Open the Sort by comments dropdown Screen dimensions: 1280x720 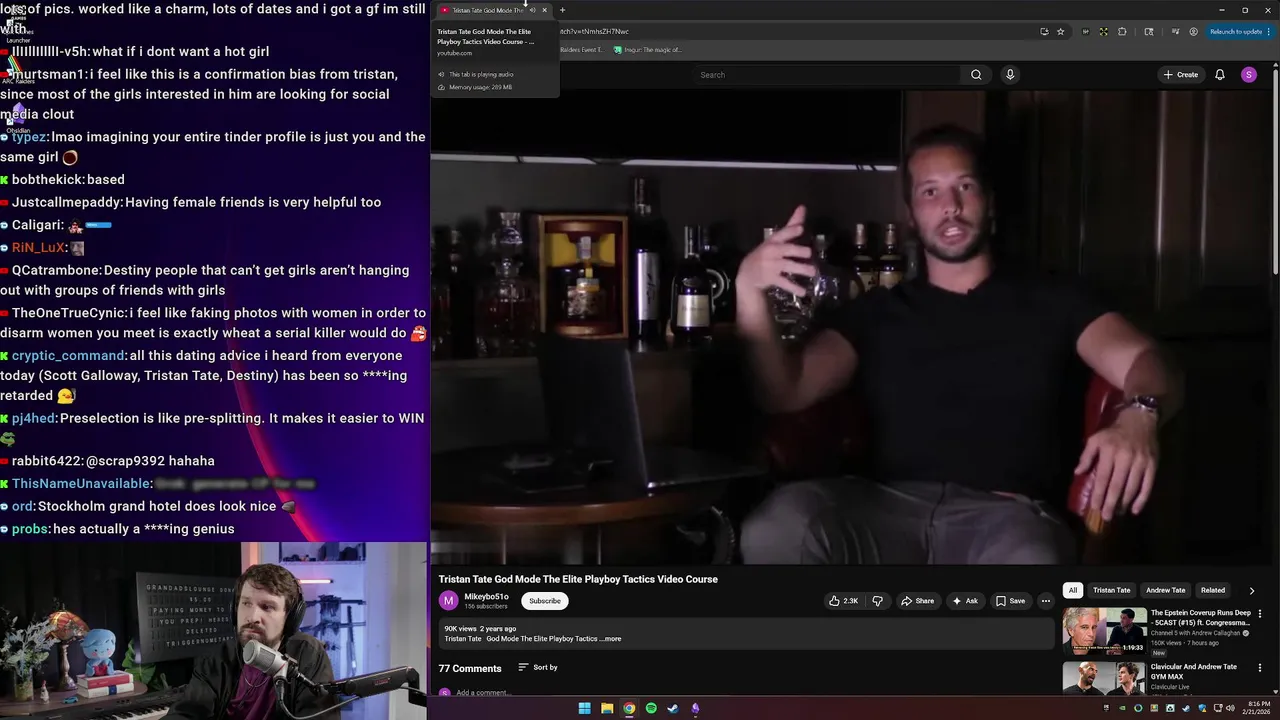point(538,667)
